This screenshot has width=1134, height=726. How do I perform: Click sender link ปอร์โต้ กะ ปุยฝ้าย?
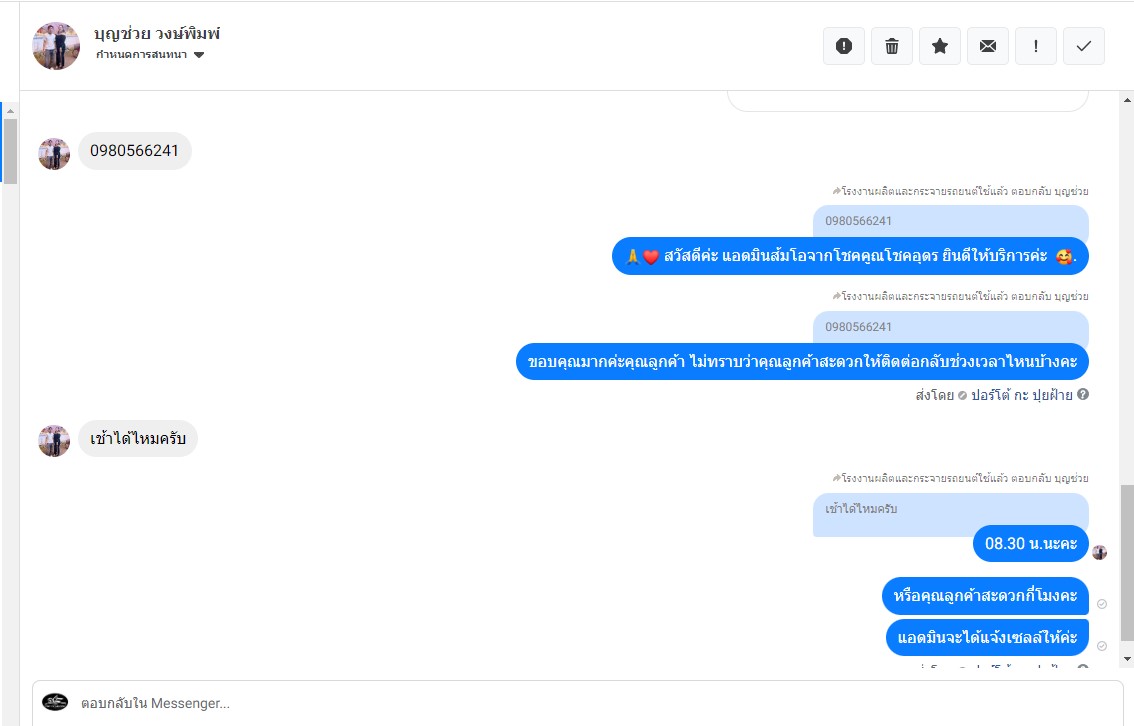pyautogui.click(x=1021, y=395)
